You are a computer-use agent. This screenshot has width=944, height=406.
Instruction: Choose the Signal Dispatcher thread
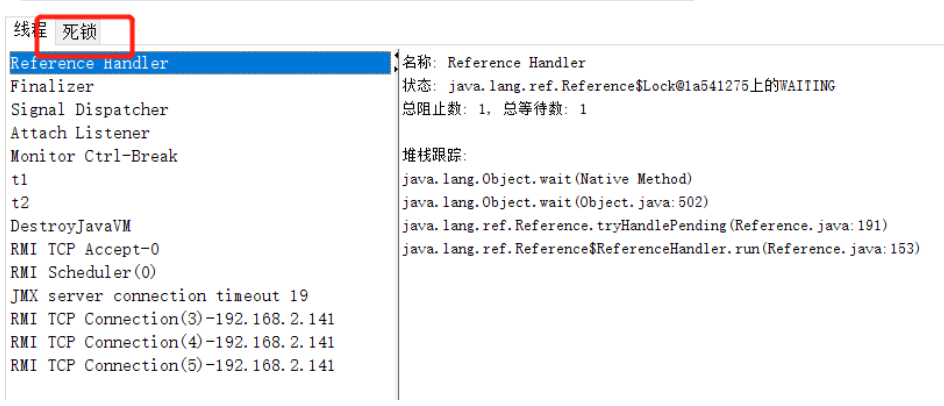200,110
